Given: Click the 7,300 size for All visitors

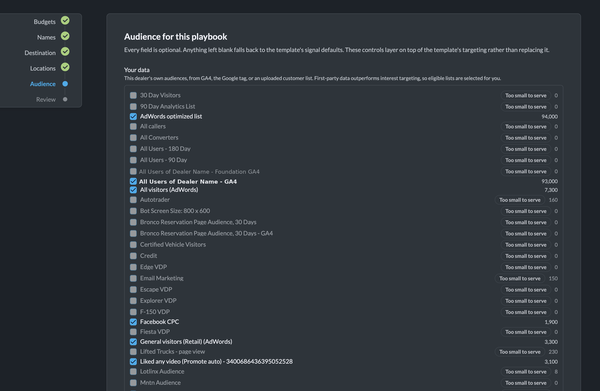Looking at the screenshot, I should pyautogui.click(x=551, y=190).
